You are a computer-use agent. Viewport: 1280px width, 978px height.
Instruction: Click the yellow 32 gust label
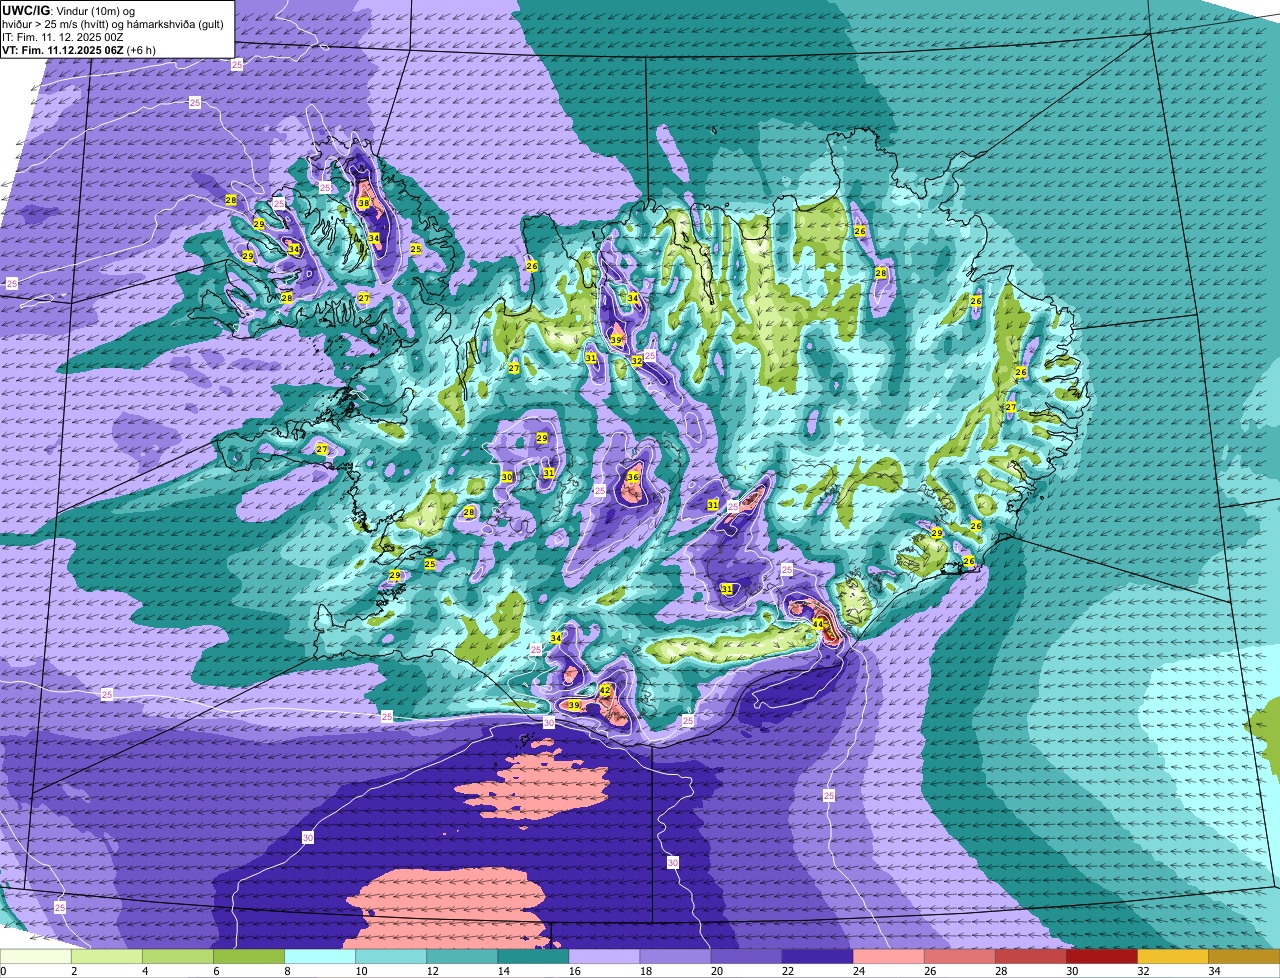637,361
